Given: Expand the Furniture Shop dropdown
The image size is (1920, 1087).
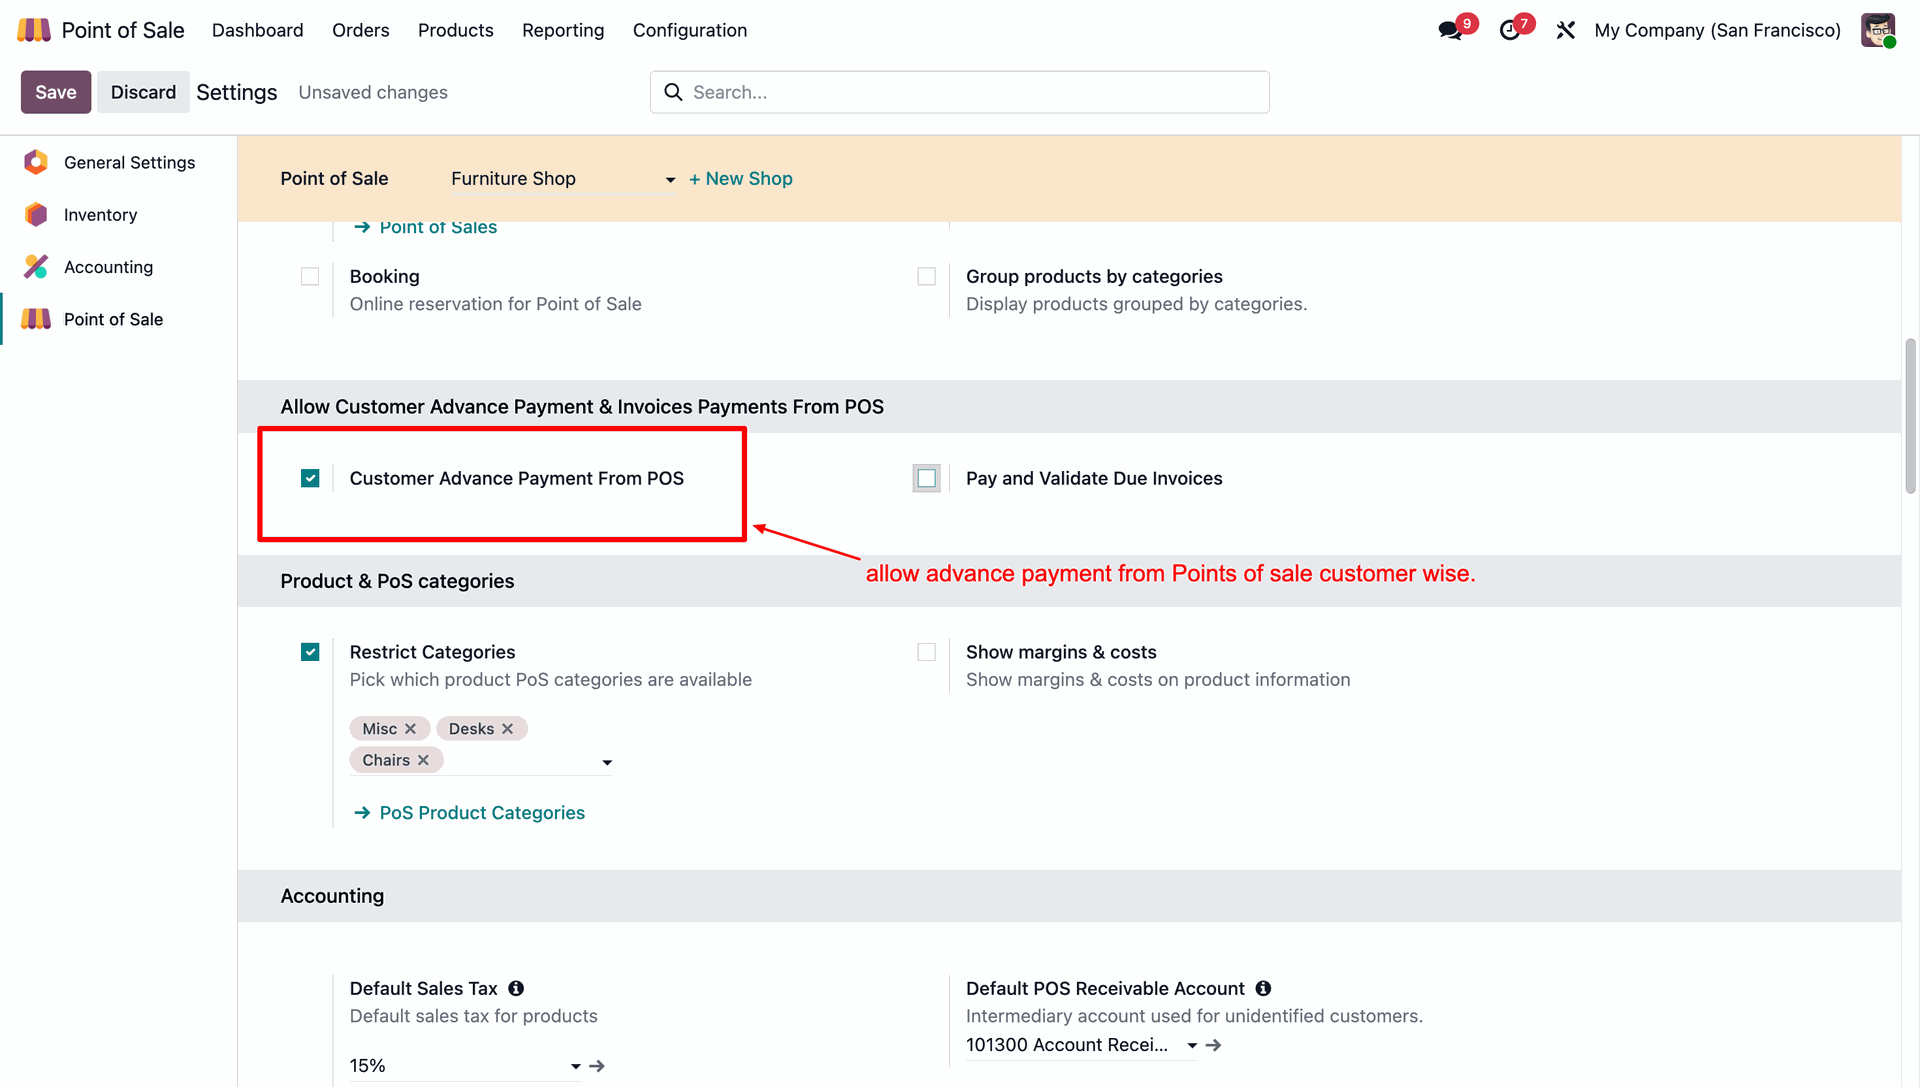Looking at the screenshot, I should (670, 180).
